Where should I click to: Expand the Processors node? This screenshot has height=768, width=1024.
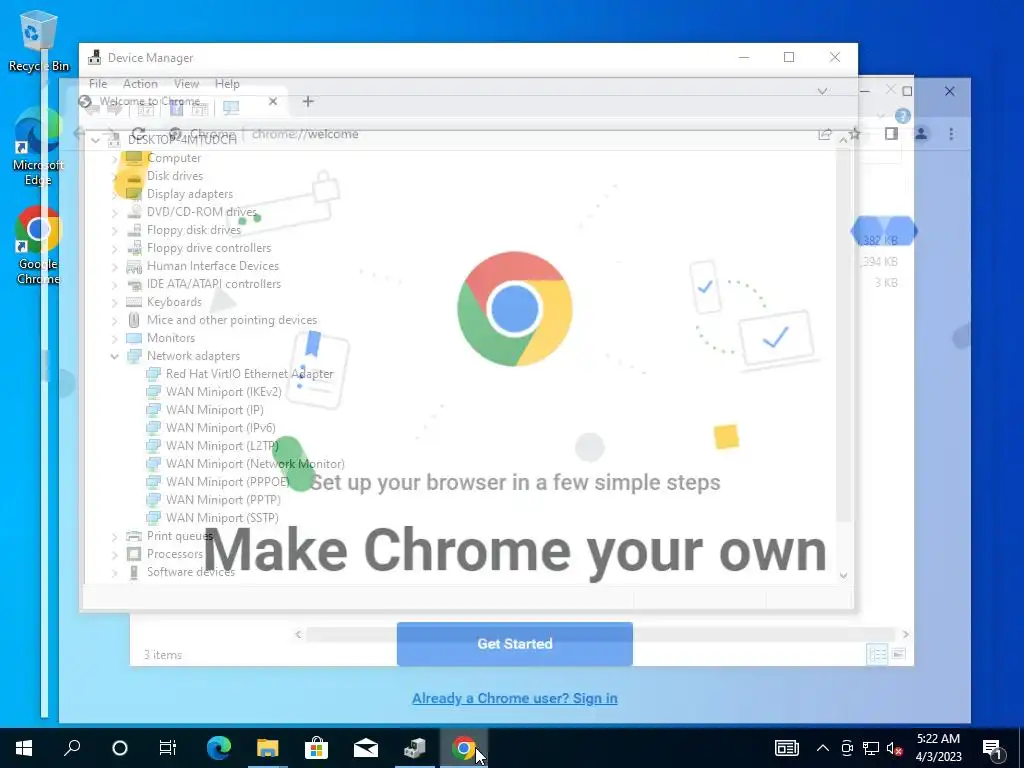click(114, 554)
